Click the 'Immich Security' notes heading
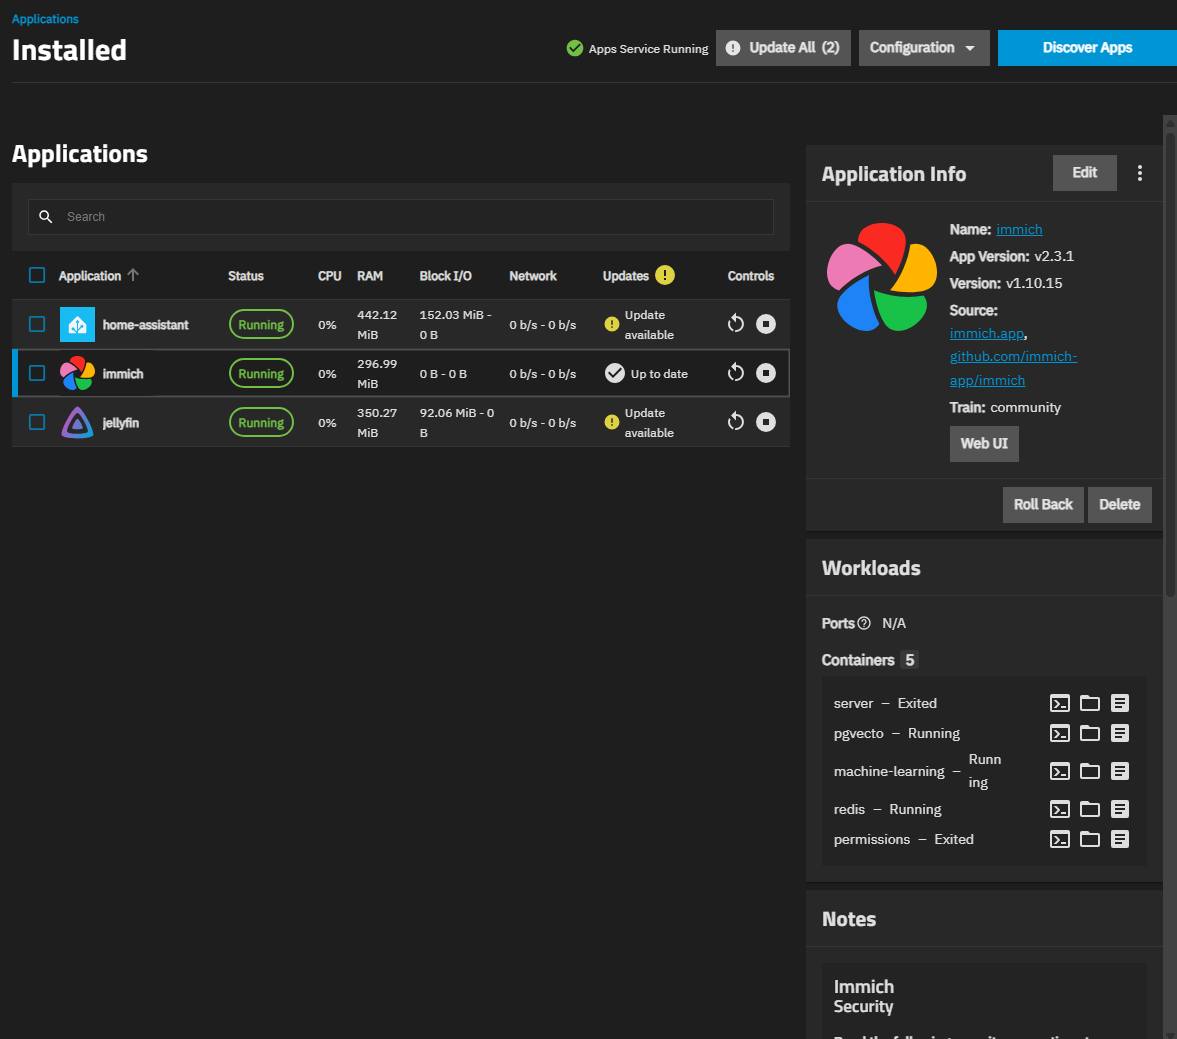 pyautogui.click(x=864, y=996)
